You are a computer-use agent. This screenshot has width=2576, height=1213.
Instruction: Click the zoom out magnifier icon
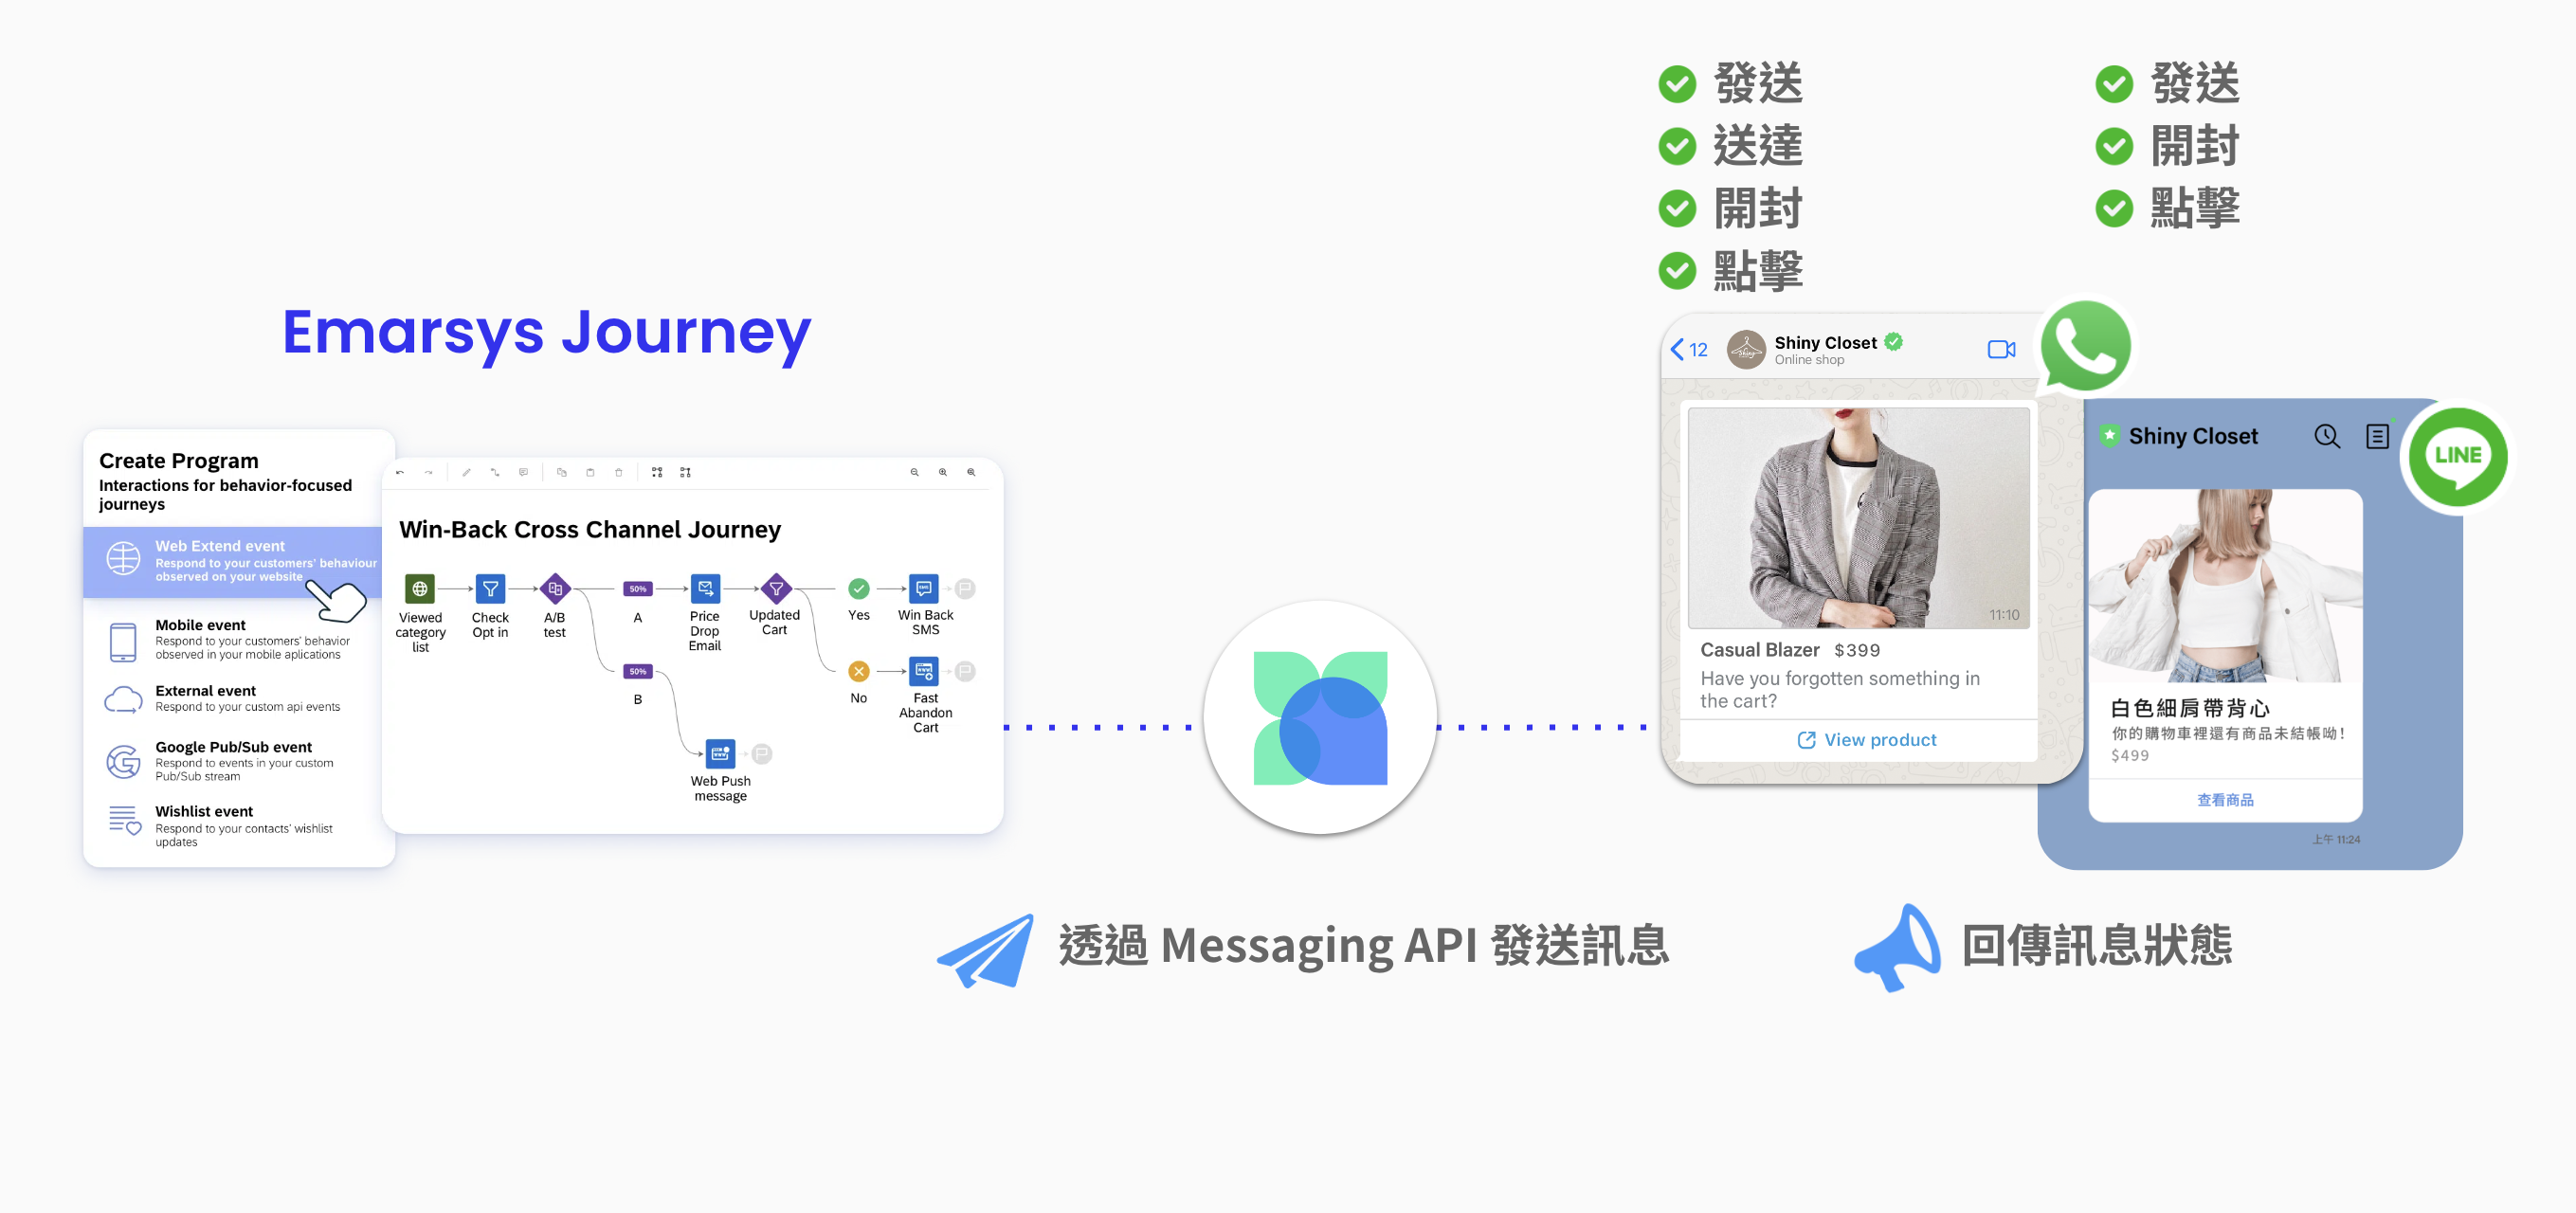pyautogui.click(x=914, y=472)
